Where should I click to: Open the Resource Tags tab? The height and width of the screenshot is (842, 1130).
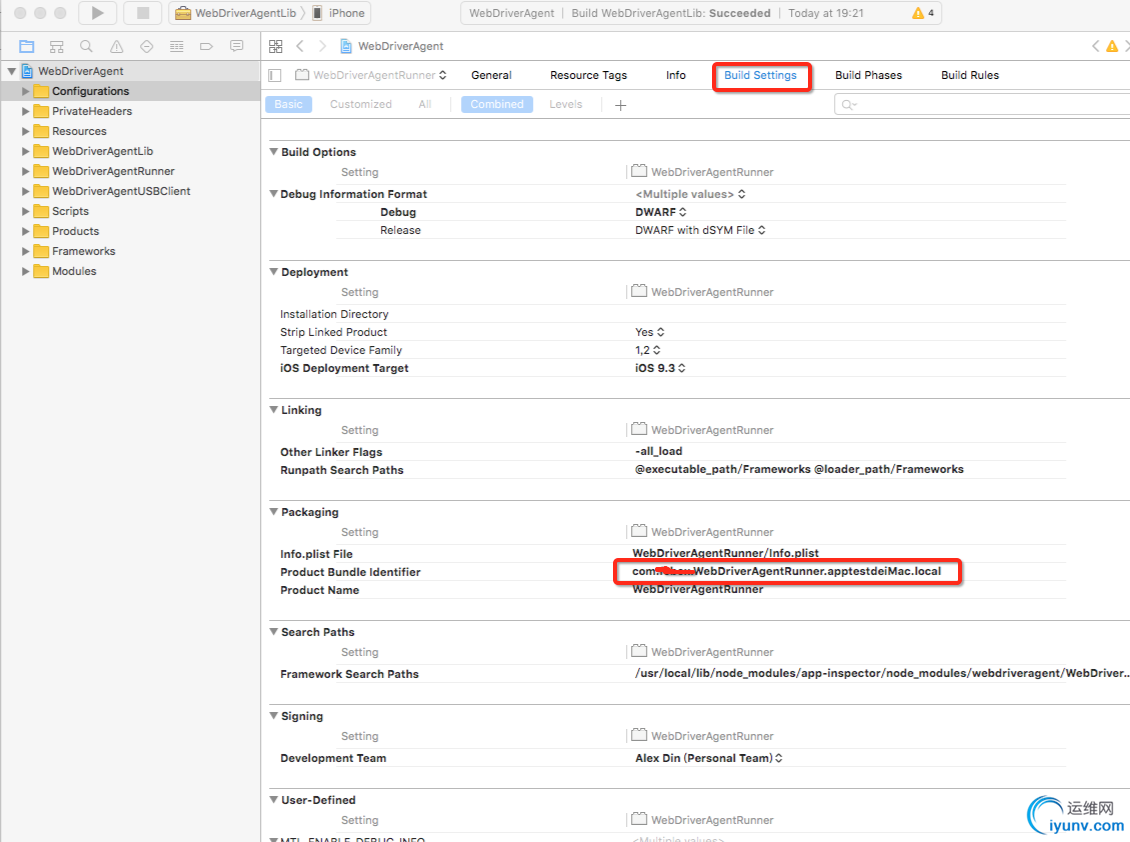pos(588,75)
